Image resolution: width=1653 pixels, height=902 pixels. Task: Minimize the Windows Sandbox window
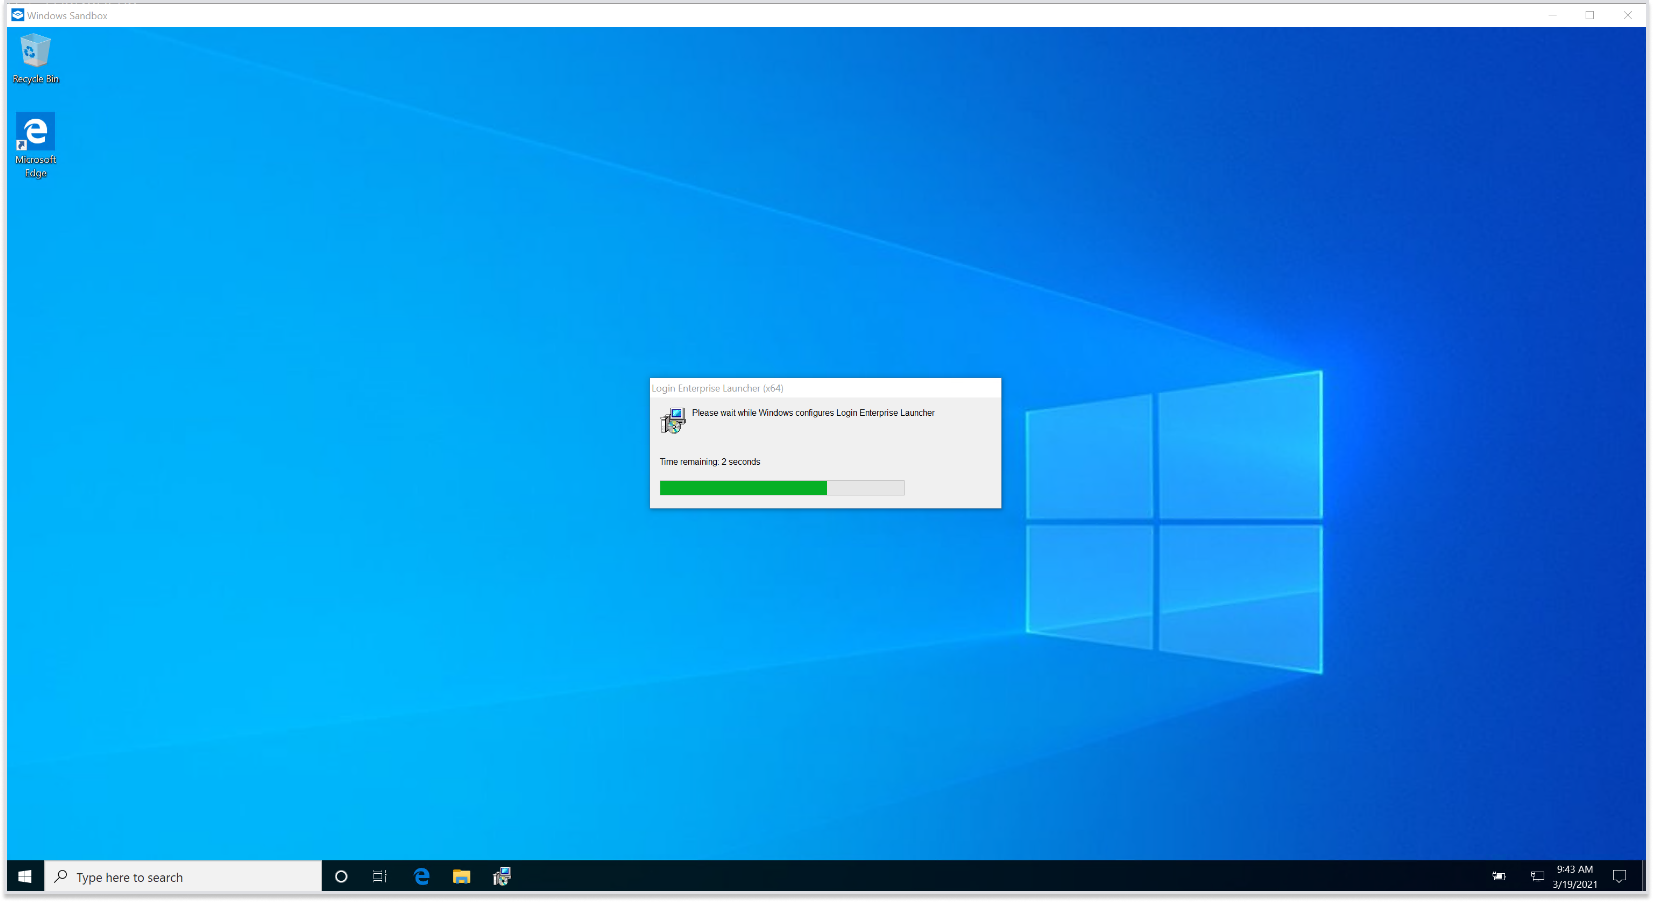(1553, 15)
